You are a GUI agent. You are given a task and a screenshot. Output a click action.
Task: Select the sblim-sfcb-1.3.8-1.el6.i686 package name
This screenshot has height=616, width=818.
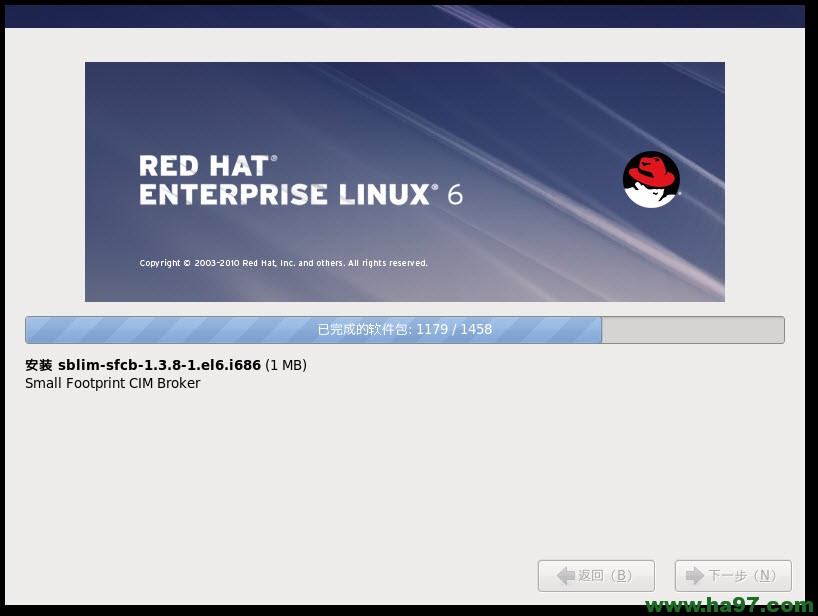coord(159,365)
